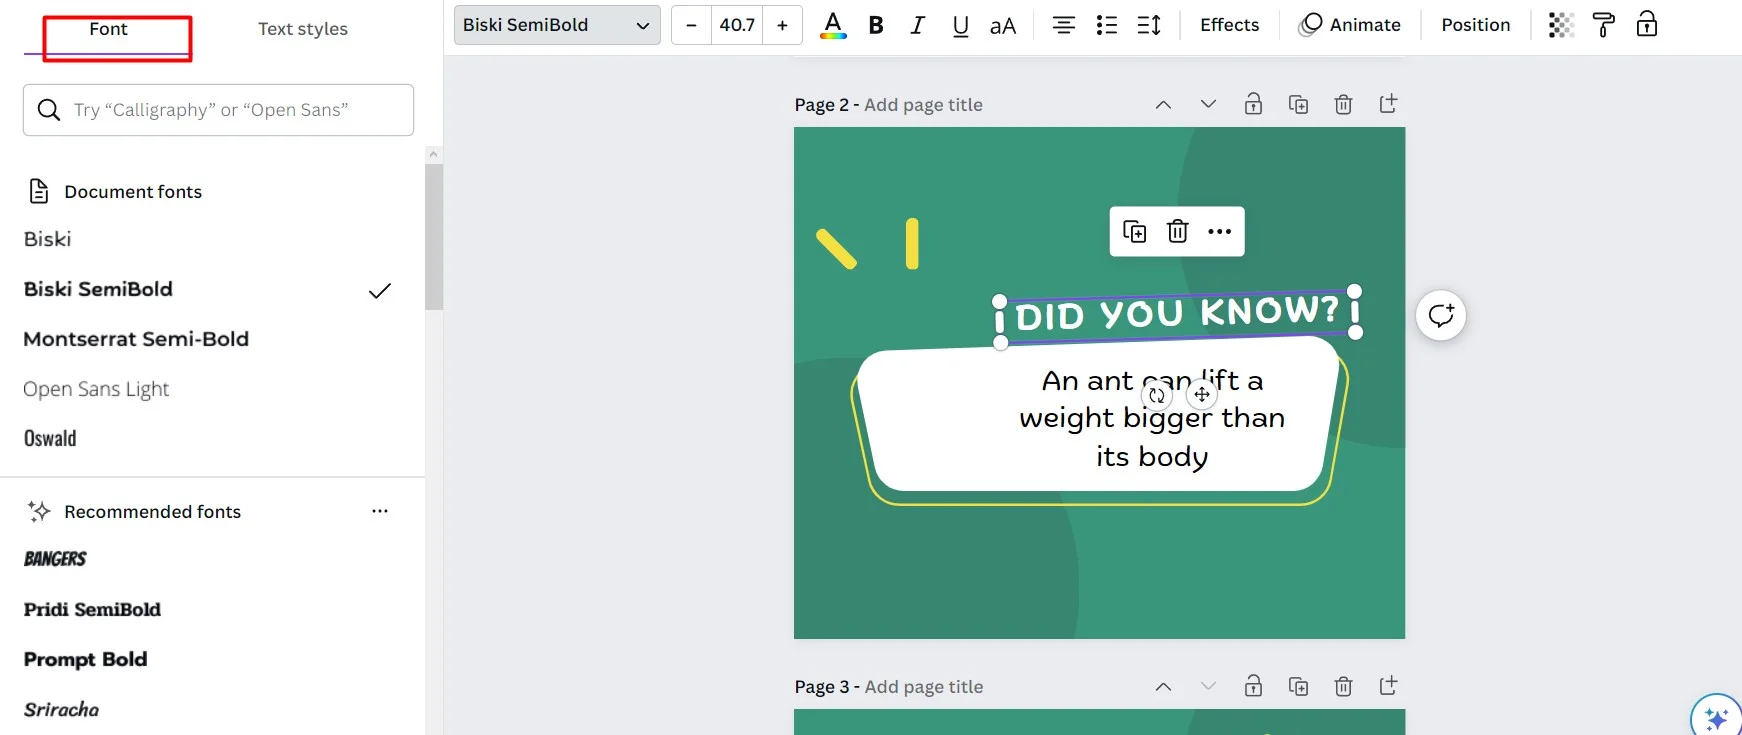Click the text alignment icon
The height and width of the screenshot is (735, 1742).
click(1063, 25)
